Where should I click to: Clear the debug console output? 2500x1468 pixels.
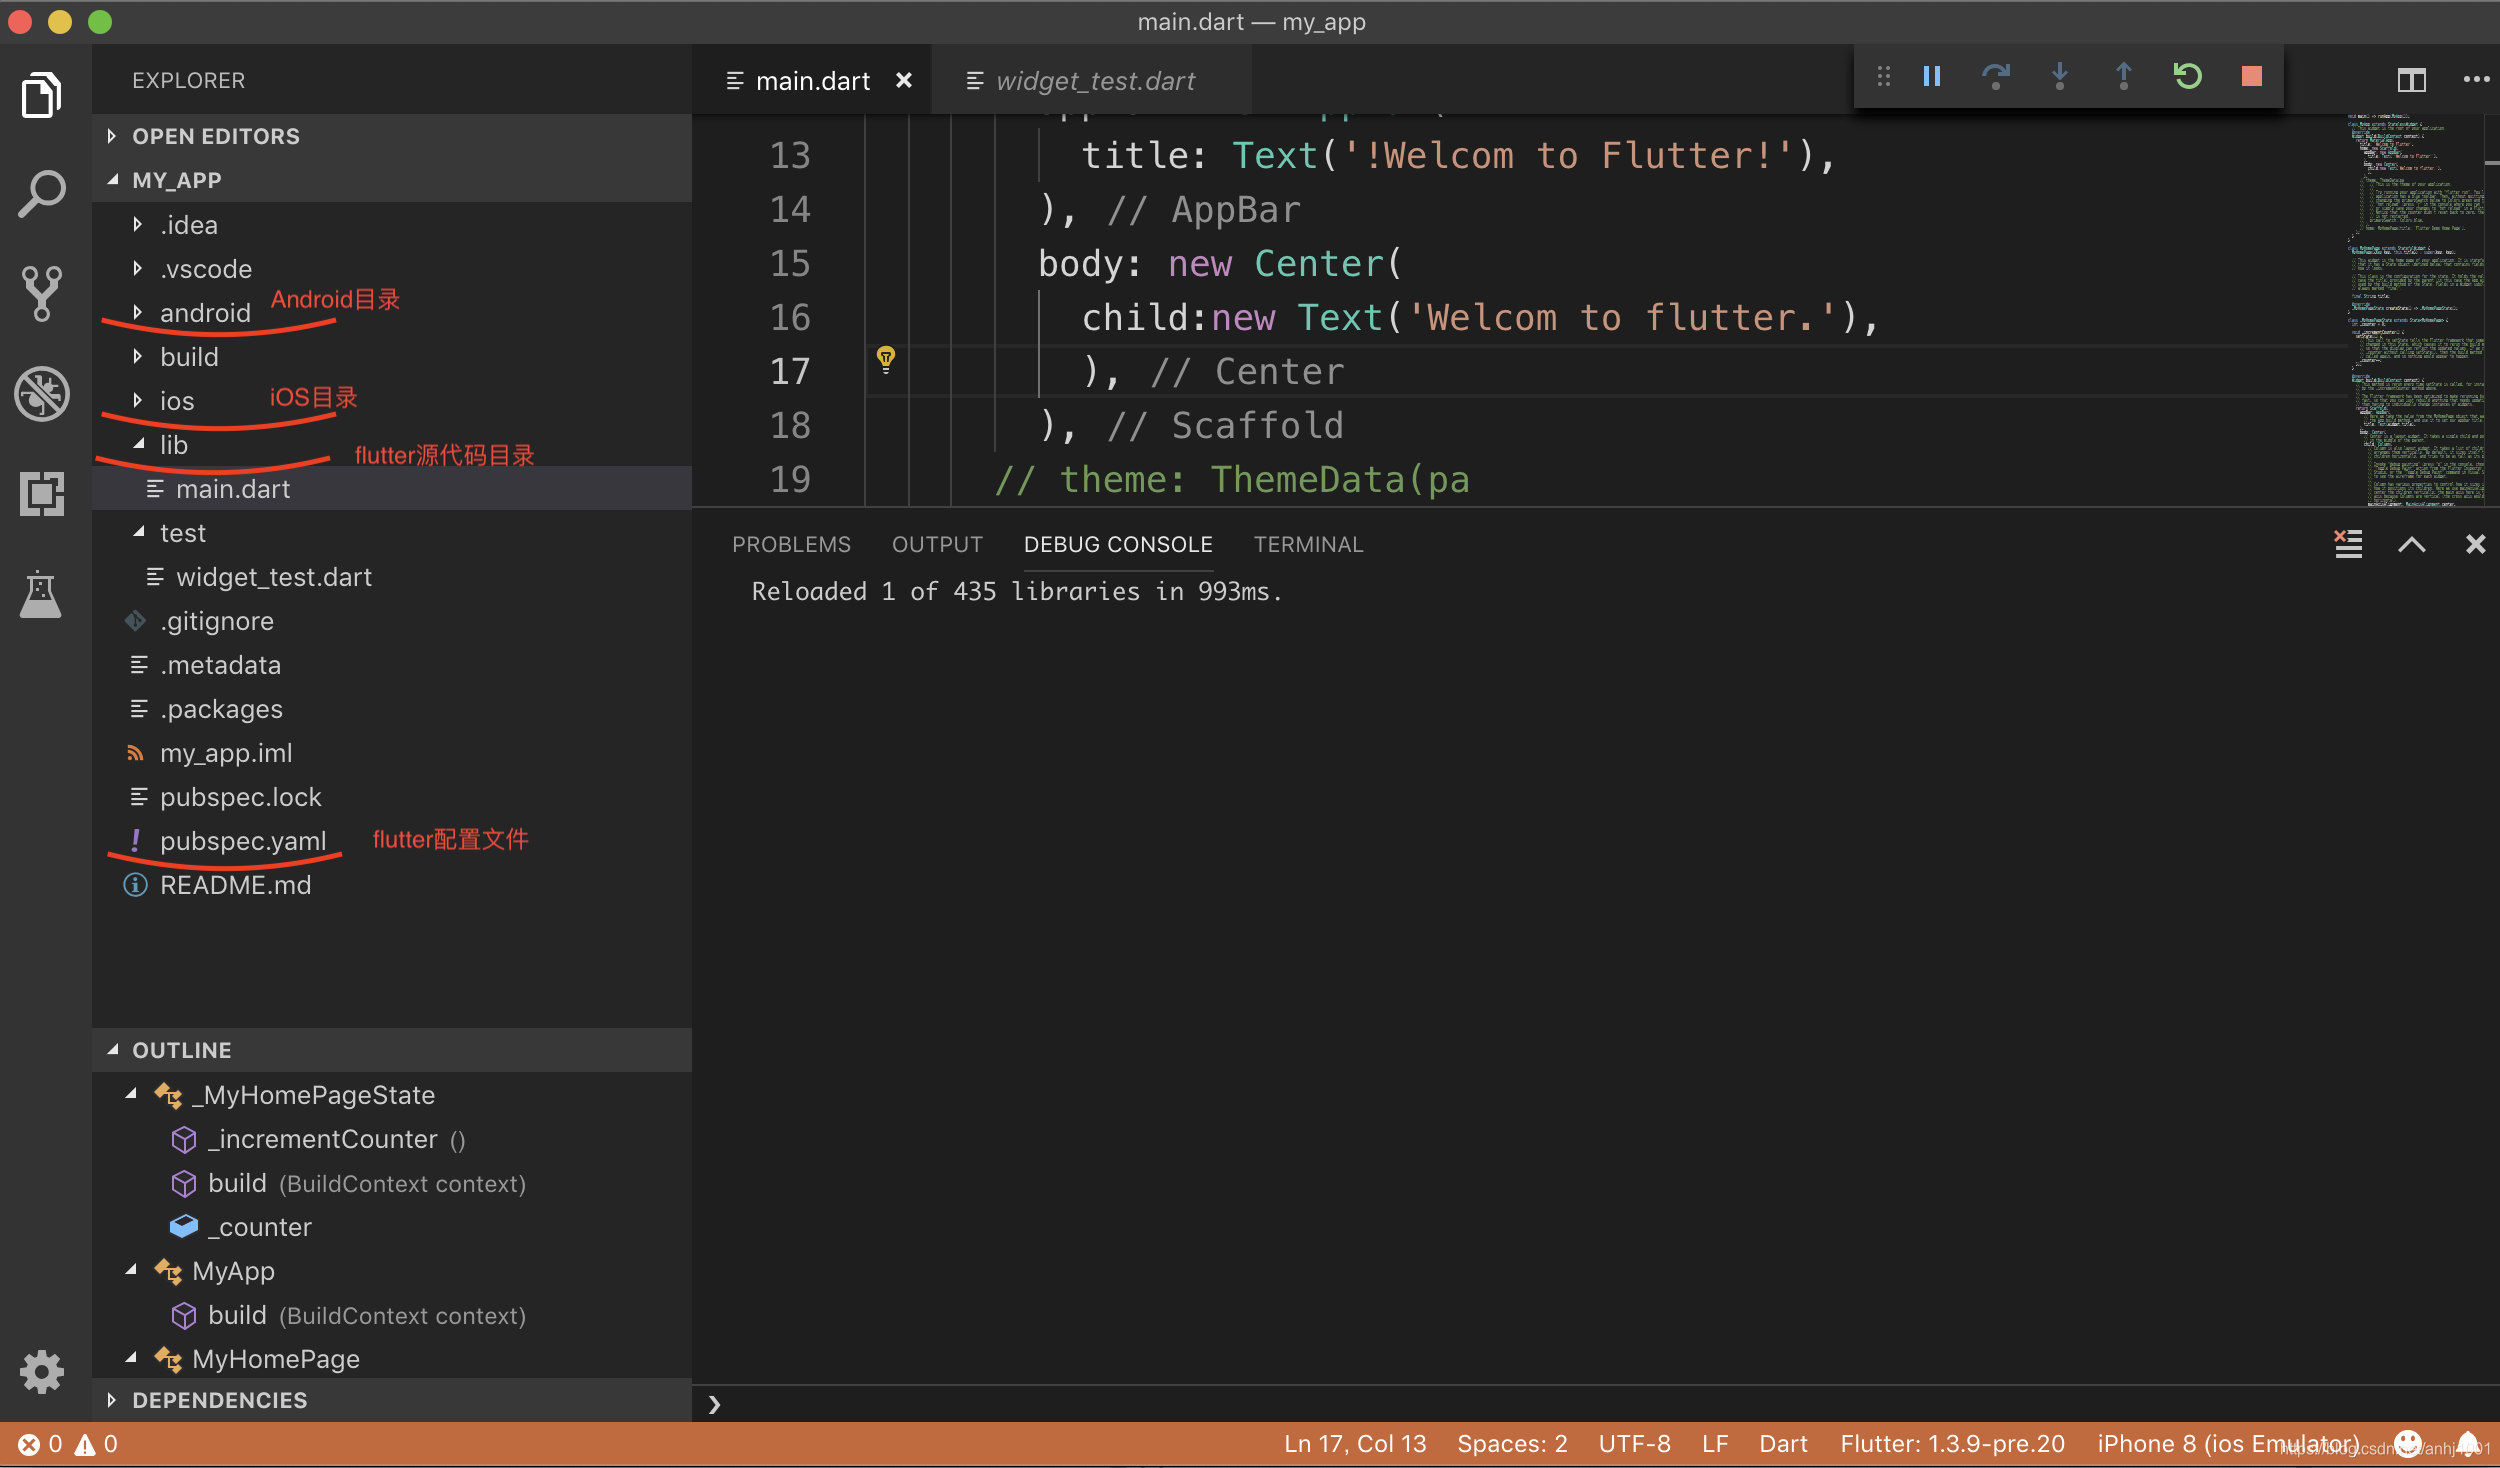2348,544
